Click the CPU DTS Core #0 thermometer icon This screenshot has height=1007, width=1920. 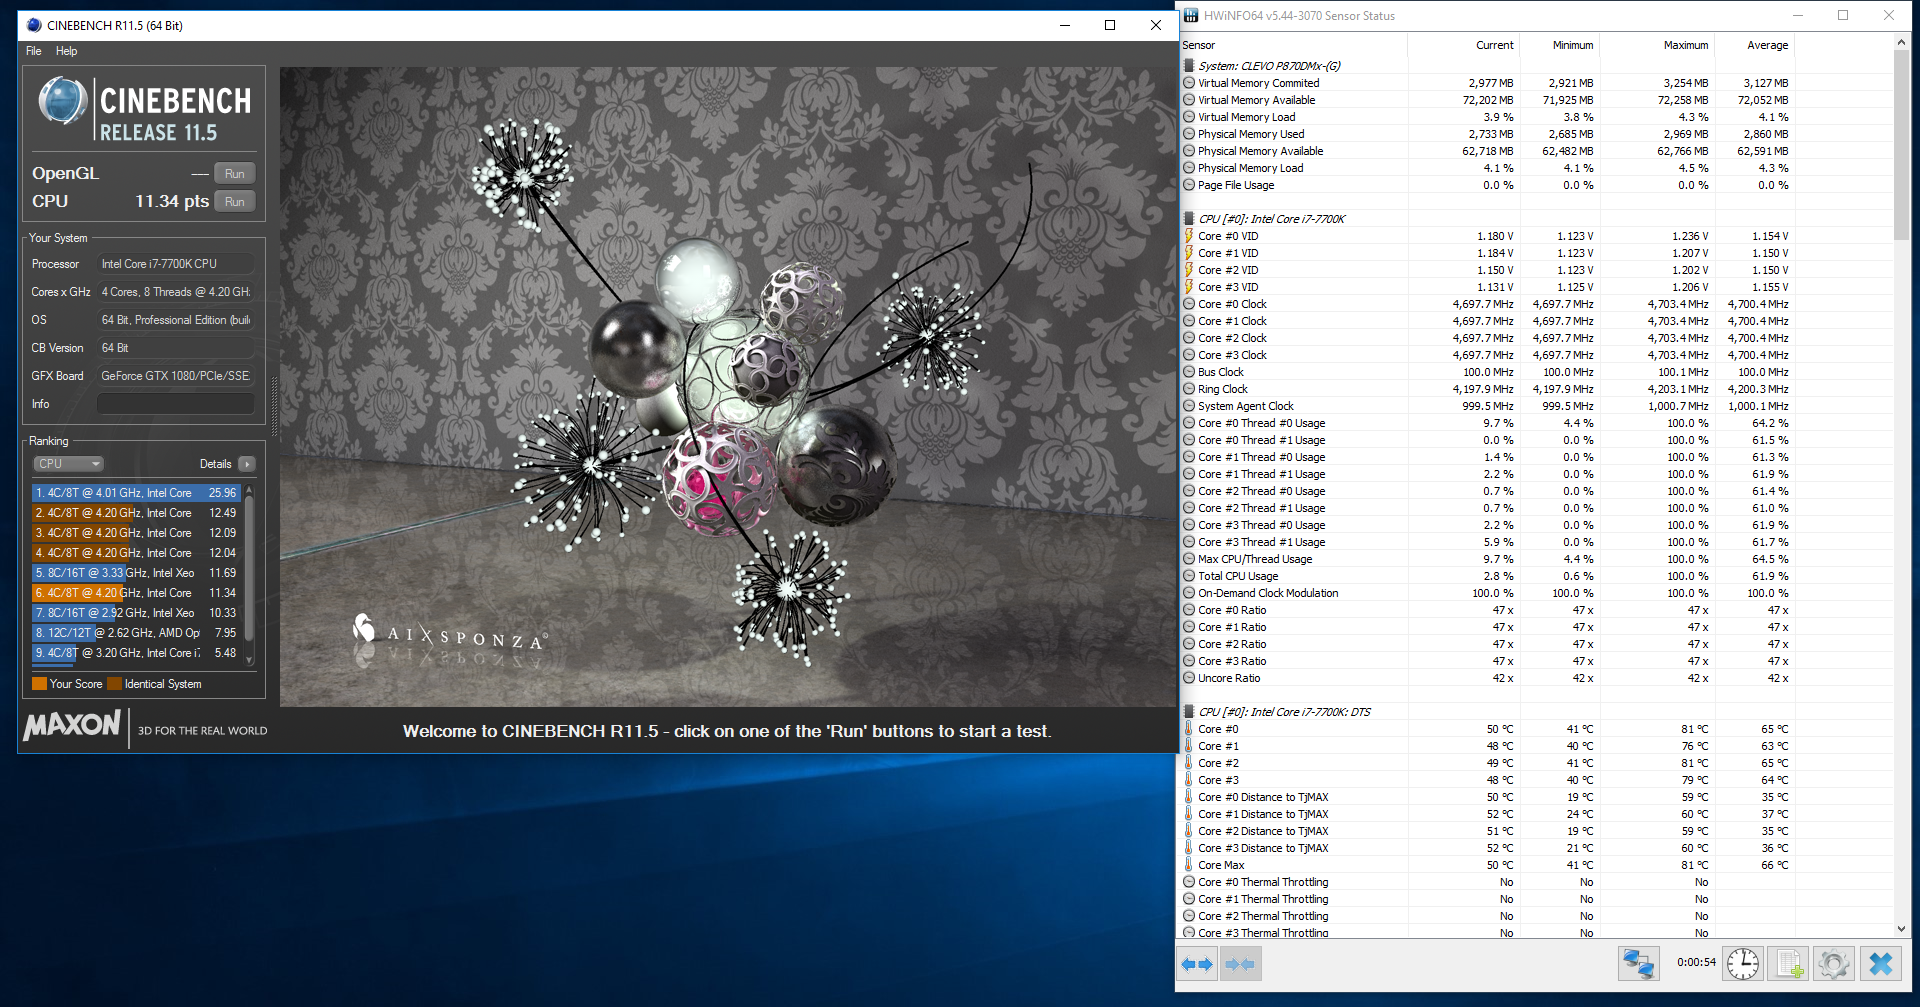pos(1189,729)
